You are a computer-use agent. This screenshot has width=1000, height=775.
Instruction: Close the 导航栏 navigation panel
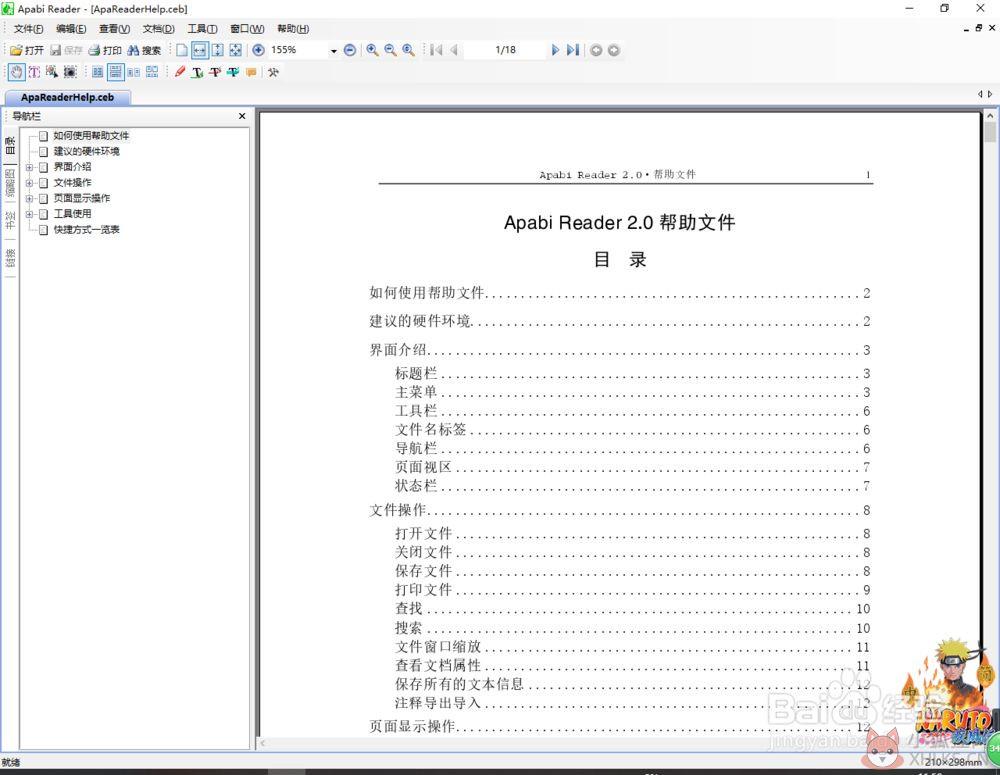click(242, 116)
